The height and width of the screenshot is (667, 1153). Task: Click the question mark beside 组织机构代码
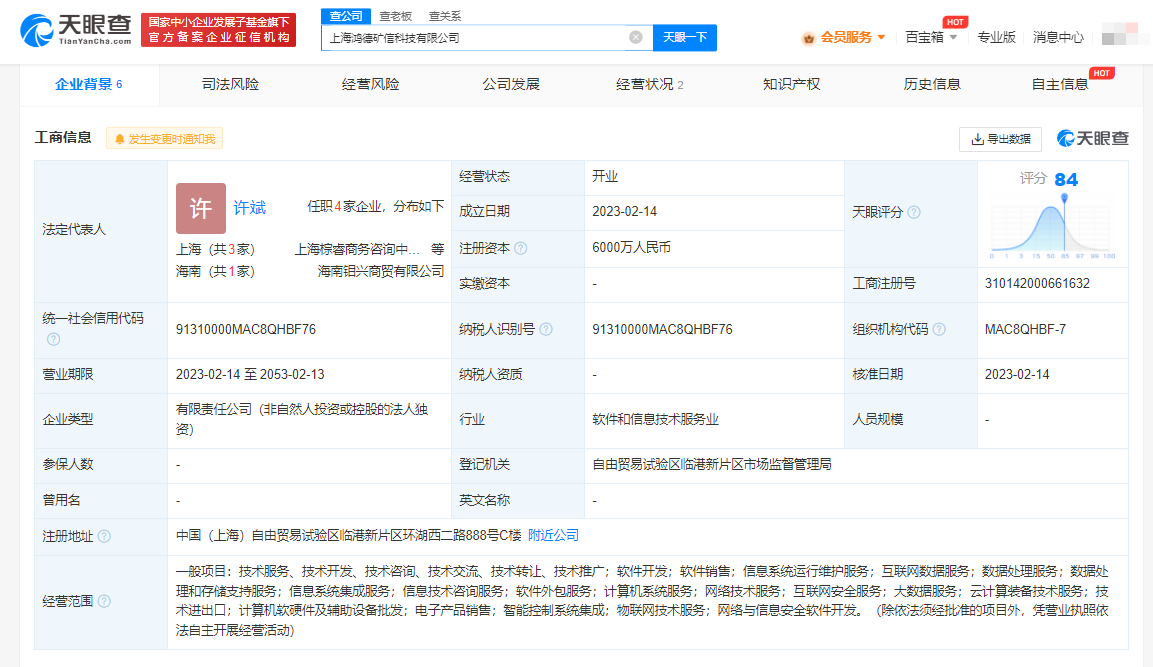click(x=939, y=327)
